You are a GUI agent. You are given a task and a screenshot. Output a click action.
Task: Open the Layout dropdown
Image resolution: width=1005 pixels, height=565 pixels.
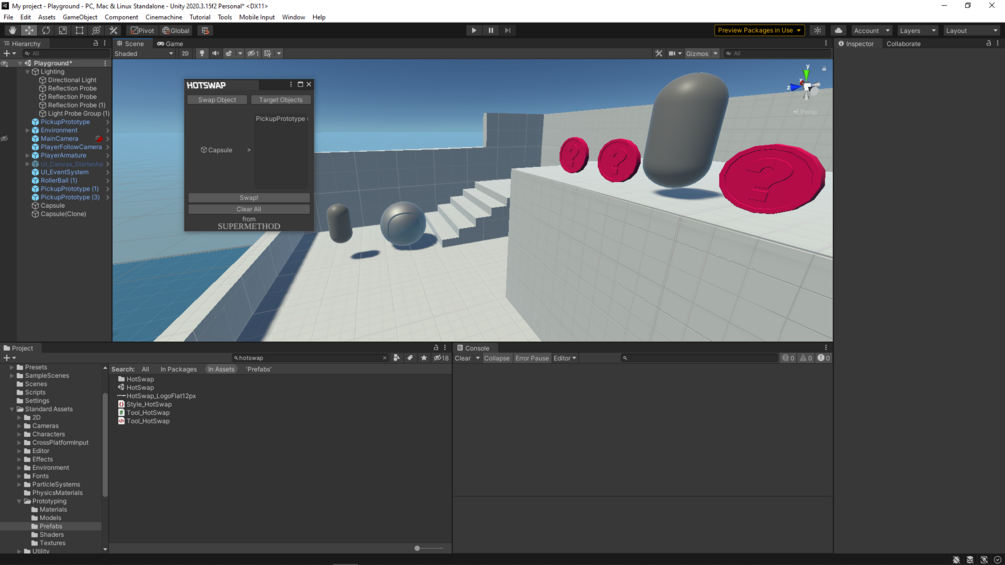(972, 30)
